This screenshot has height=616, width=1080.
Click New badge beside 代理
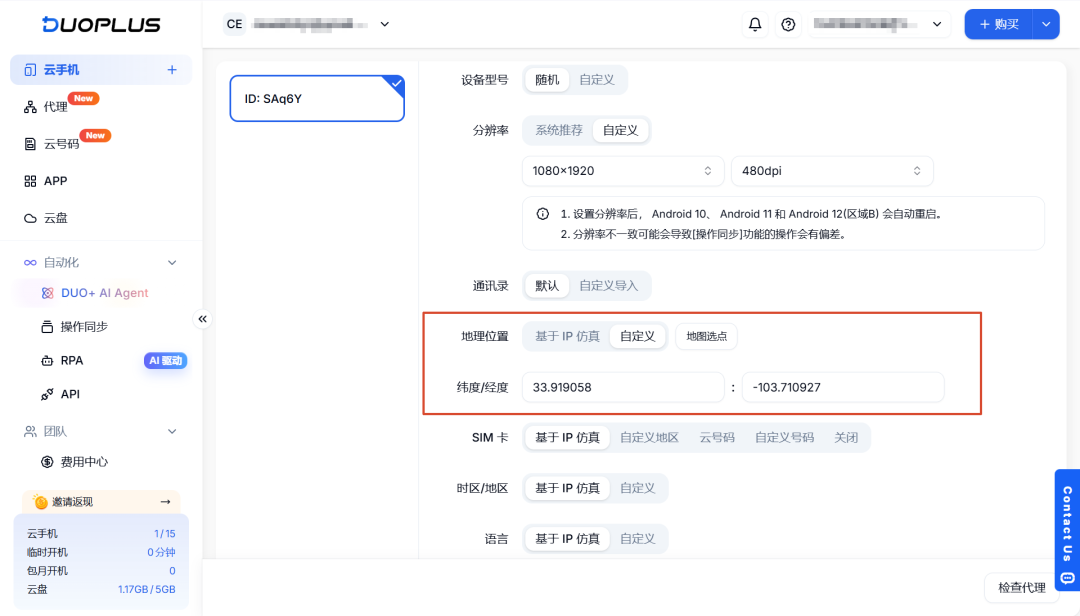coord(83,99)
